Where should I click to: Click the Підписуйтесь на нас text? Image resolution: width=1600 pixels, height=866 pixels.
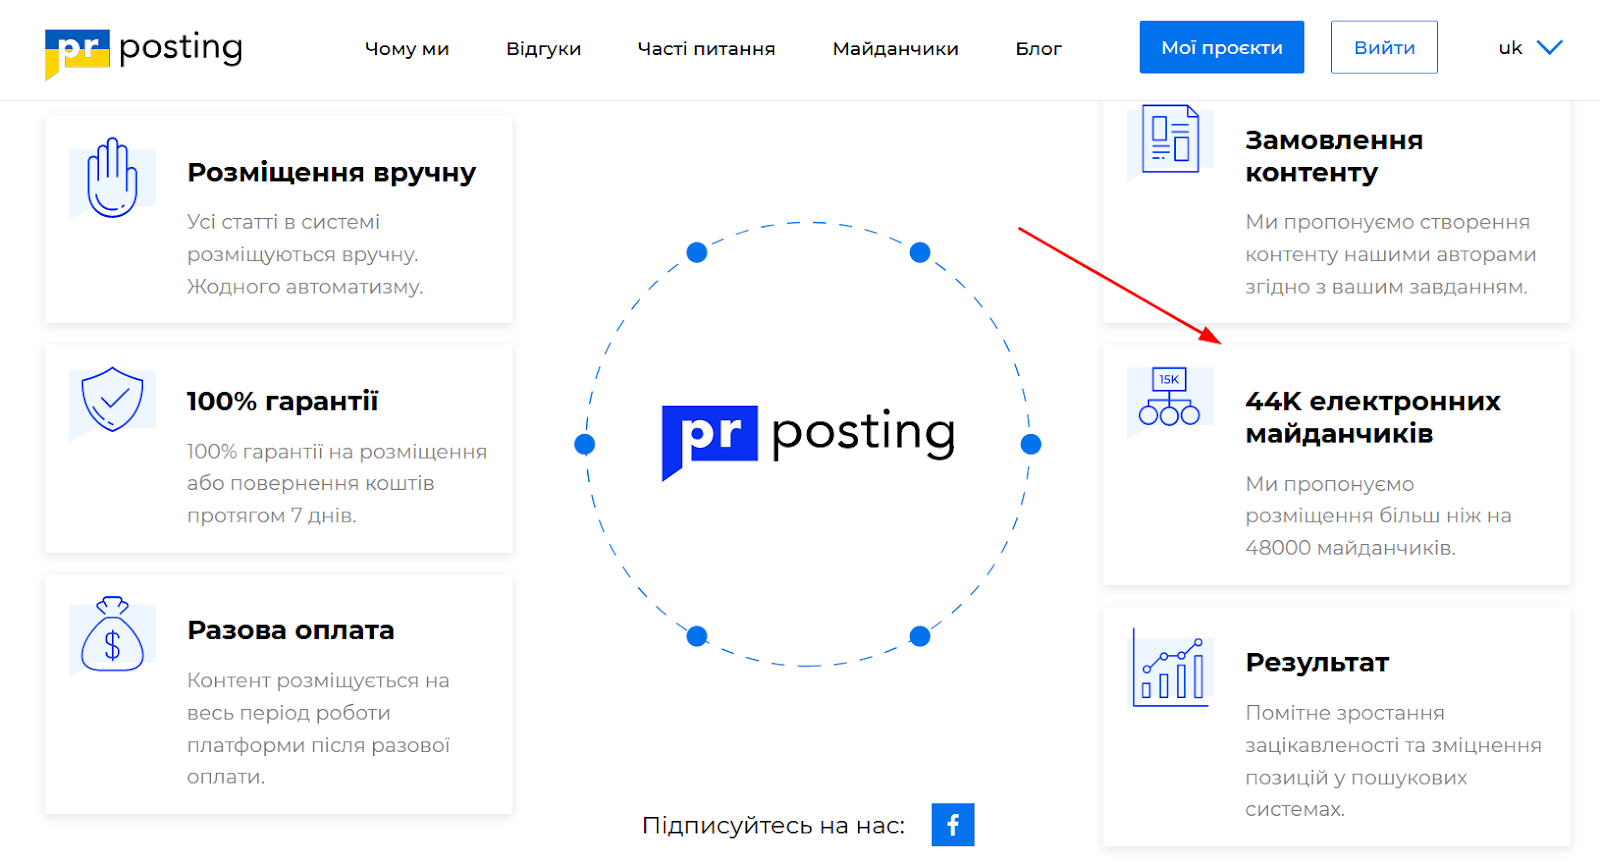[x=773, y=825]
